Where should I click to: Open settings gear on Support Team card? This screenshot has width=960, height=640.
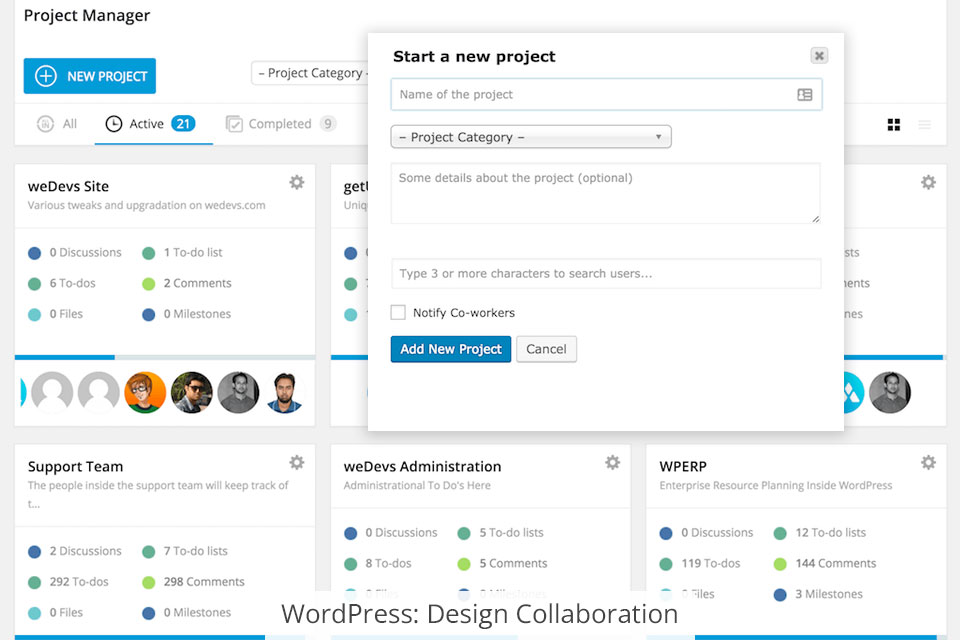point(297,462)
